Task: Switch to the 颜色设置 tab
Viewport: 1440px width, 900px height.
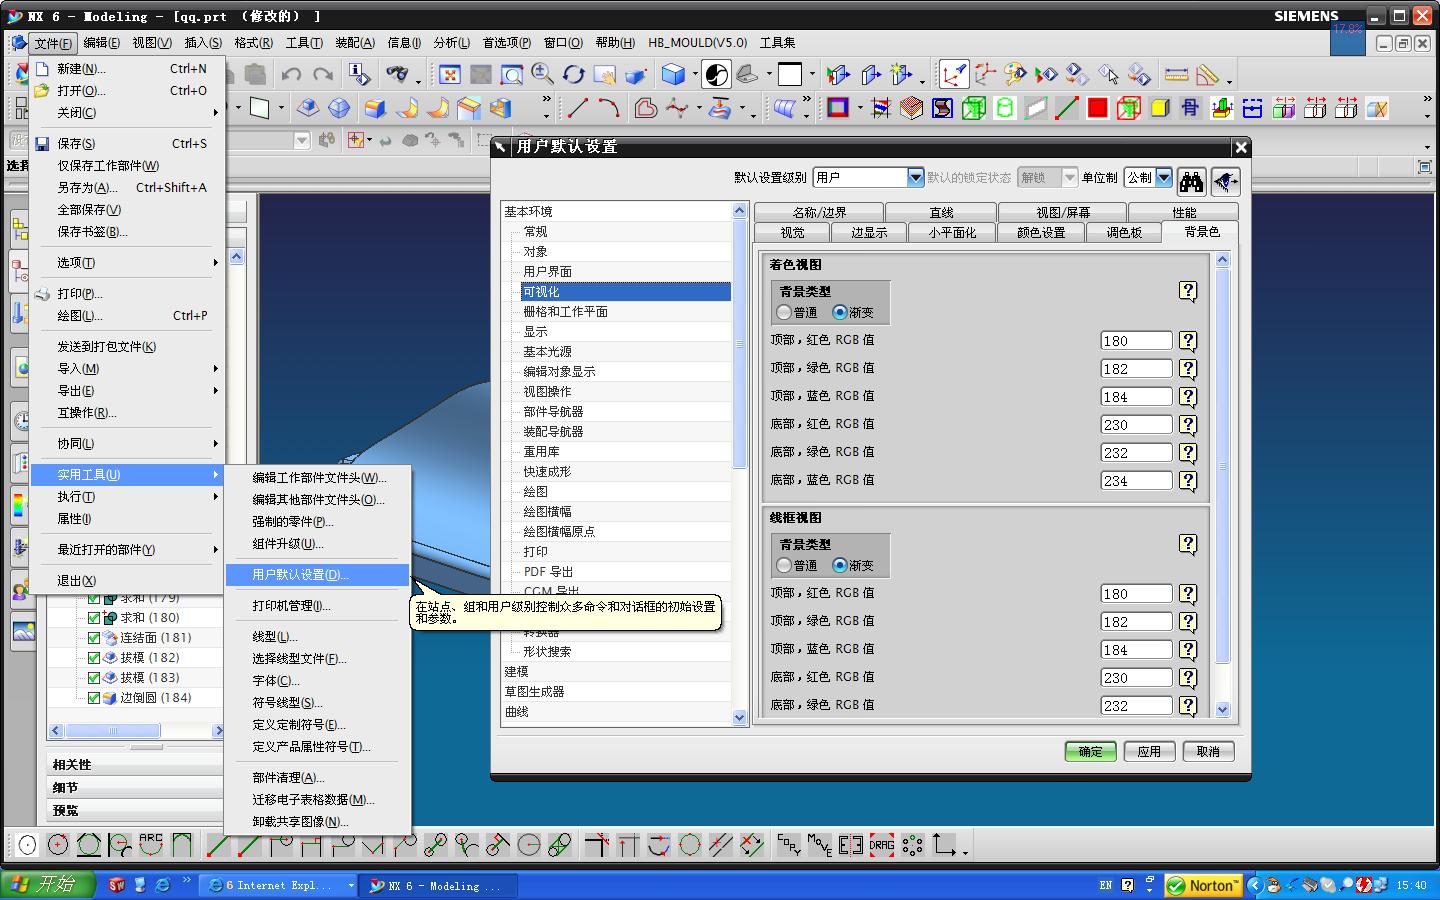Action: [1041, 232]
